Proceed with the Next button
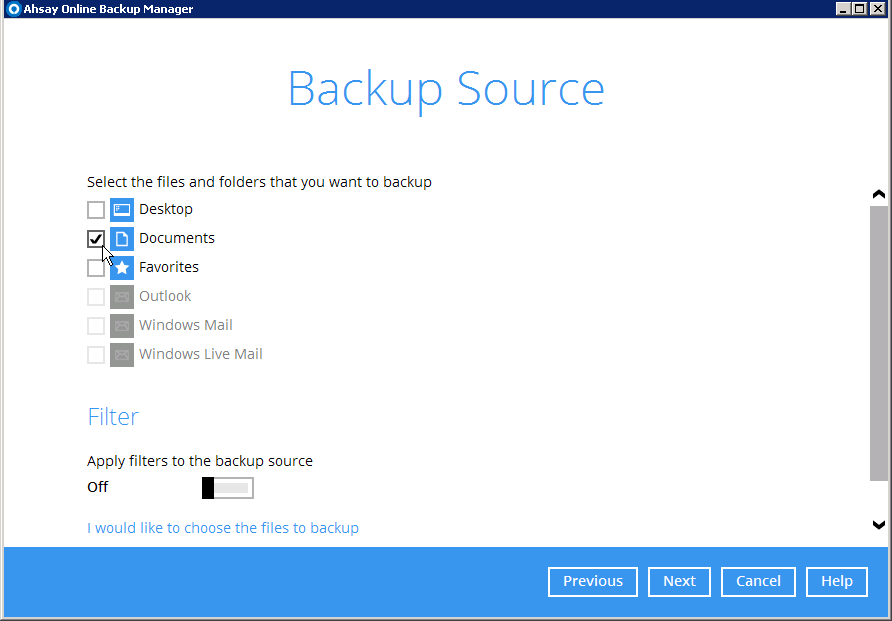The image size is (892, 621). tap(679, 581)
